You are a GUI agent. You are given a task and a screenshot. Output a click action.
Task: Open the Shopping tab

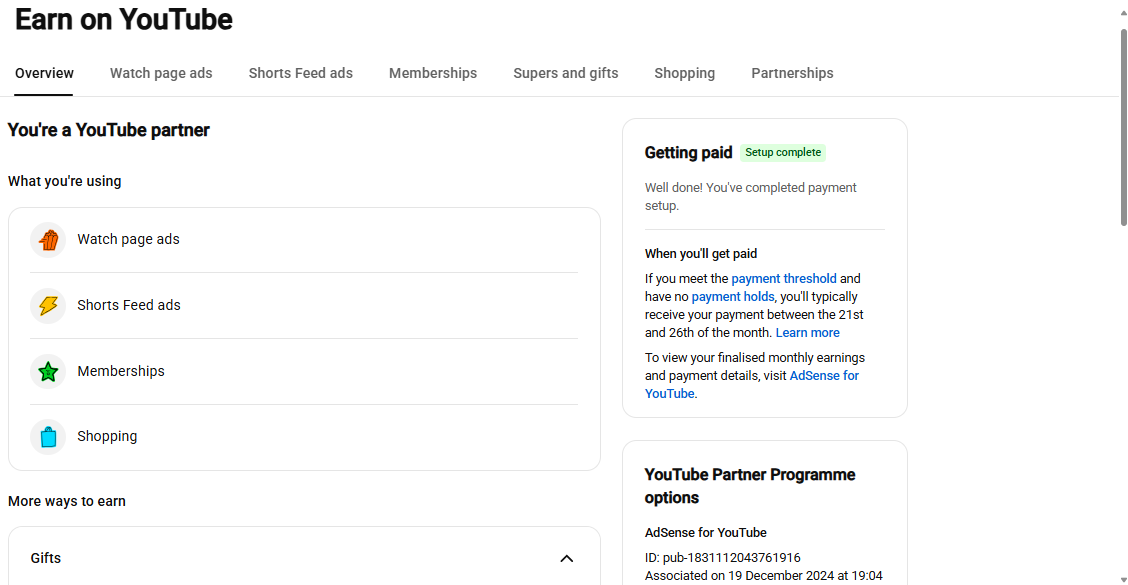[x=685, y=73]
